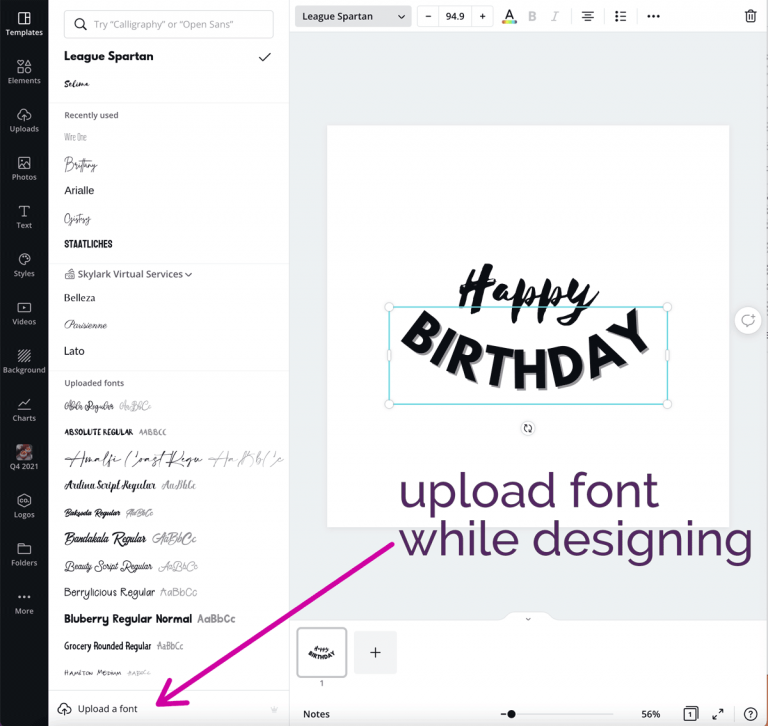Open the League Spartan font dropdown
Screen dimensions: 768x726
355,16
